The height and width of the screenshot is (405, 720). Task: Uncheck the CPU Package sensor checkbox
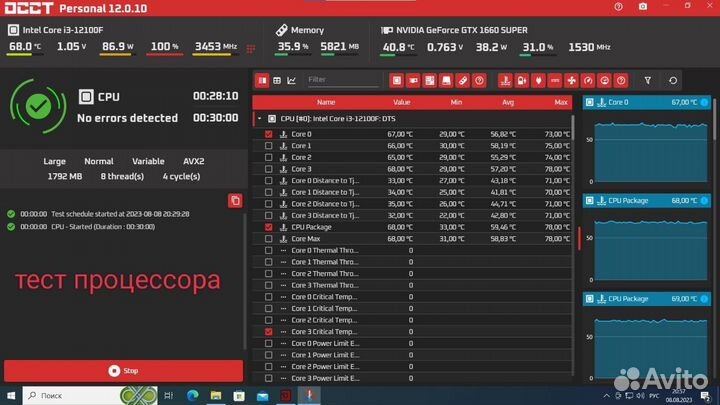coord(269,227)
